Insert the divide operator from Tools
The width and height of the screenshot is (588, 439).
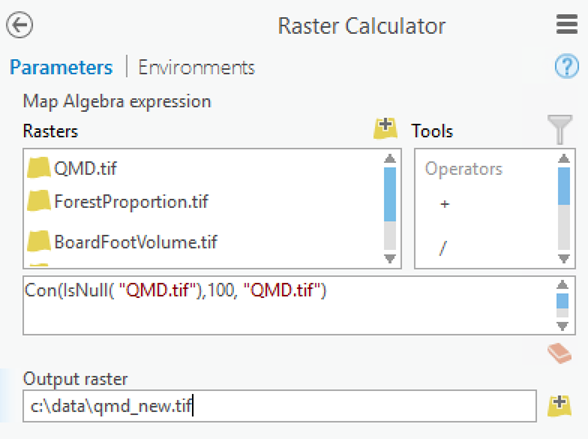pyautogui.click(x=443, y=248)
